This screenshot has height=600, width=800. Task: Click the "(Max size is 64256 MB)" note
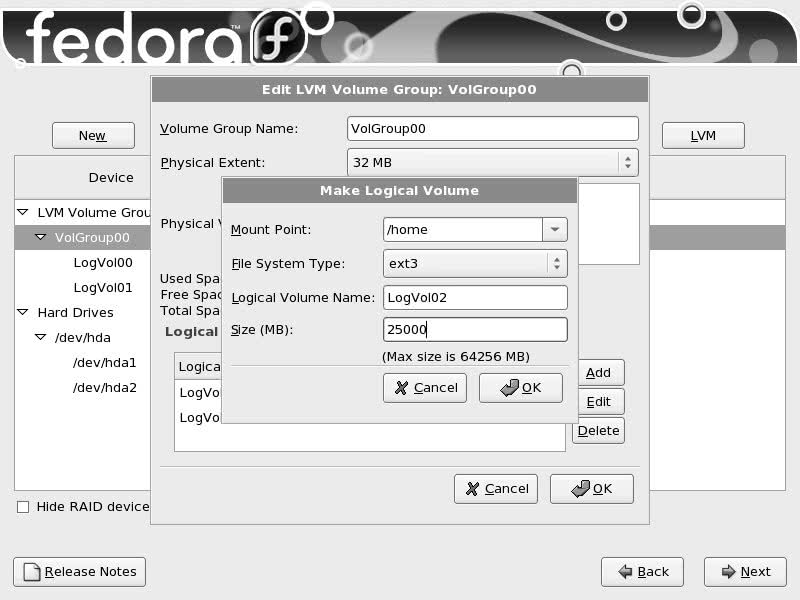[x=456, y=357]
